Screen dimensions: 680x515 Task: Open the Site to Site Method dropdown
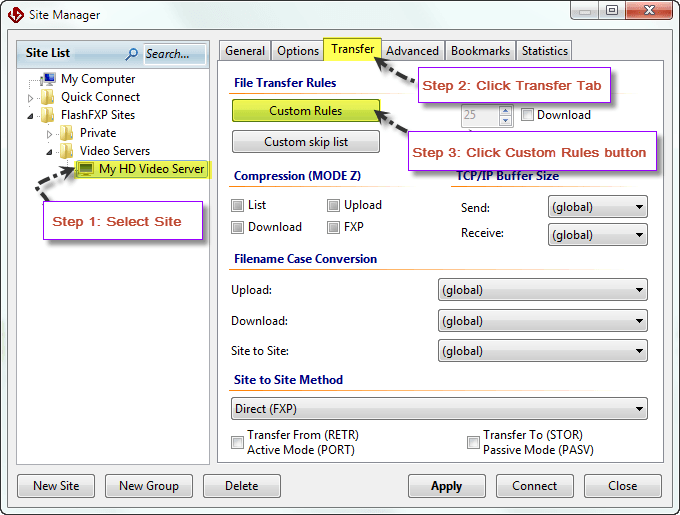(x=439, y=408)
